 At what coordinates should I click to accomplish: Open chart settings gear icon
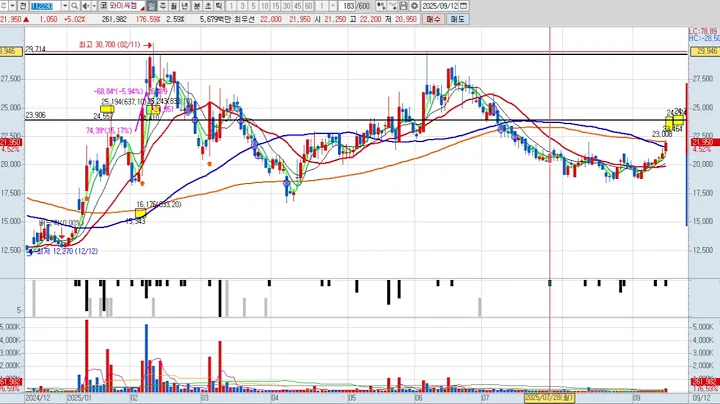[x=414, y=6]
